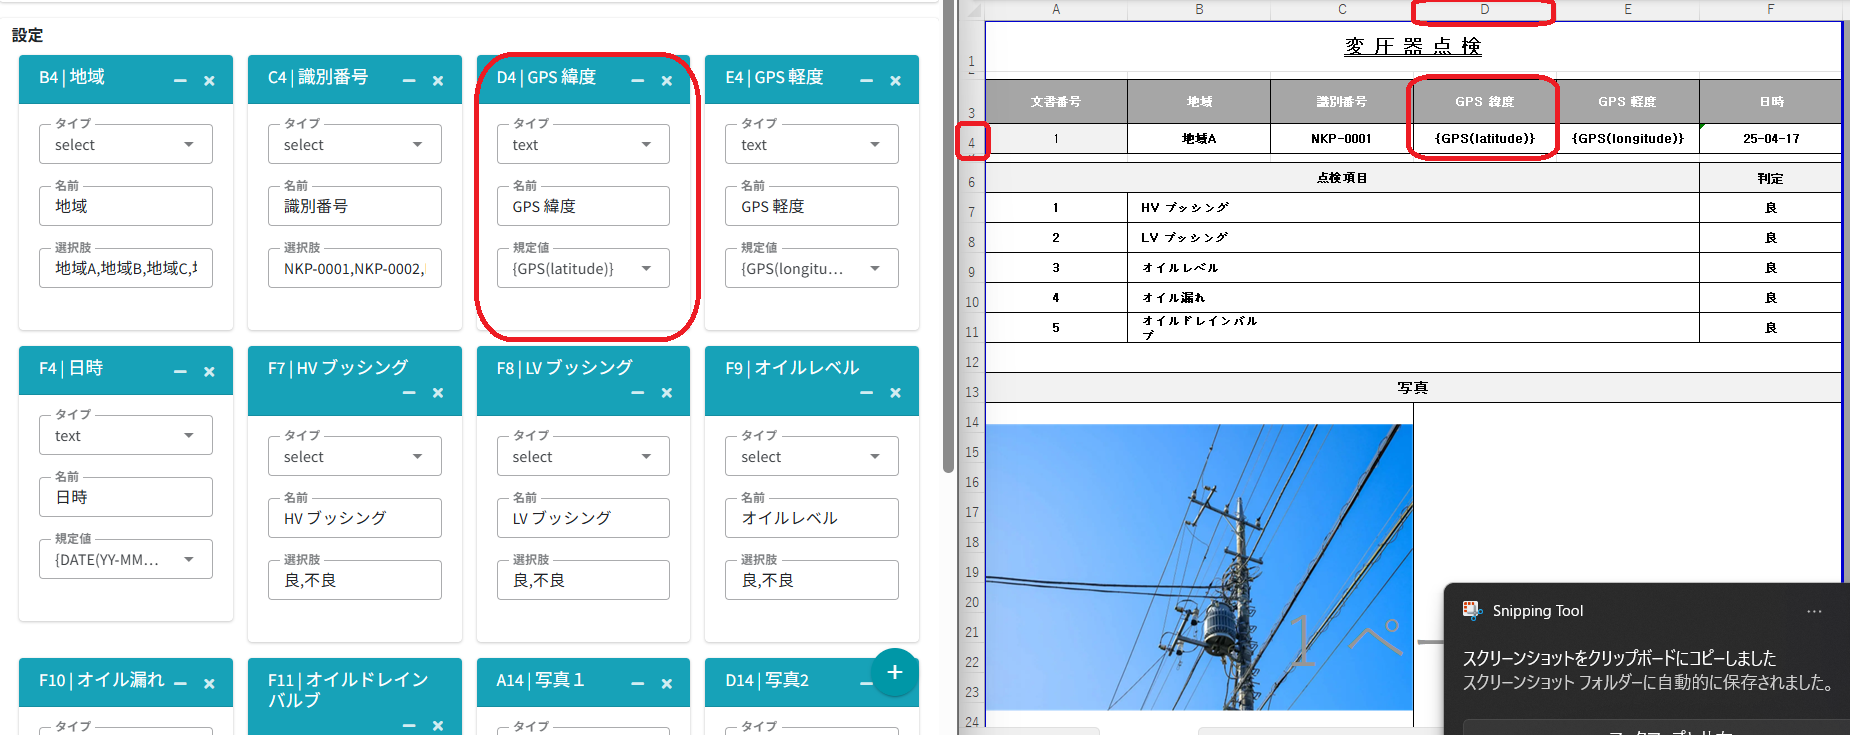Click the {GPS(longitude)} cell in the sheet
The height and width of the screenshot is (735, 1850).
click(1627, 139)
